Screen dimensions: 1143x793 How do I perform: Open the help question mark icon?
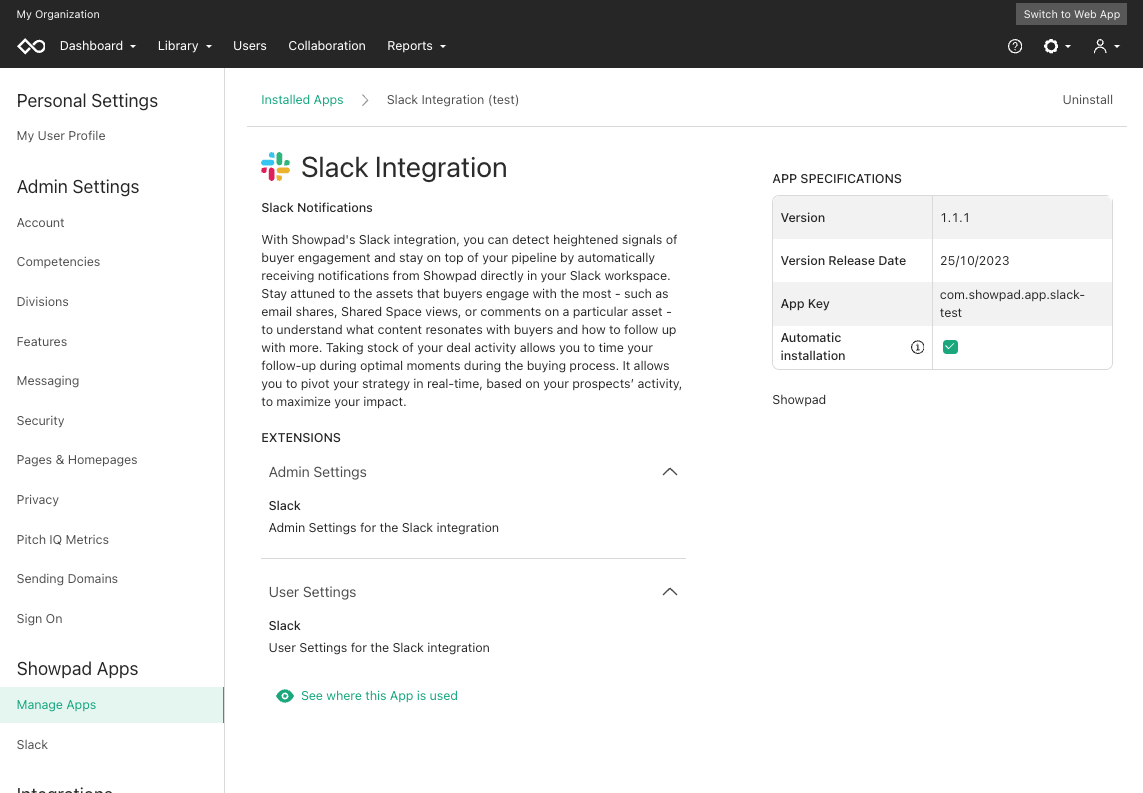tap(1015, 46)
